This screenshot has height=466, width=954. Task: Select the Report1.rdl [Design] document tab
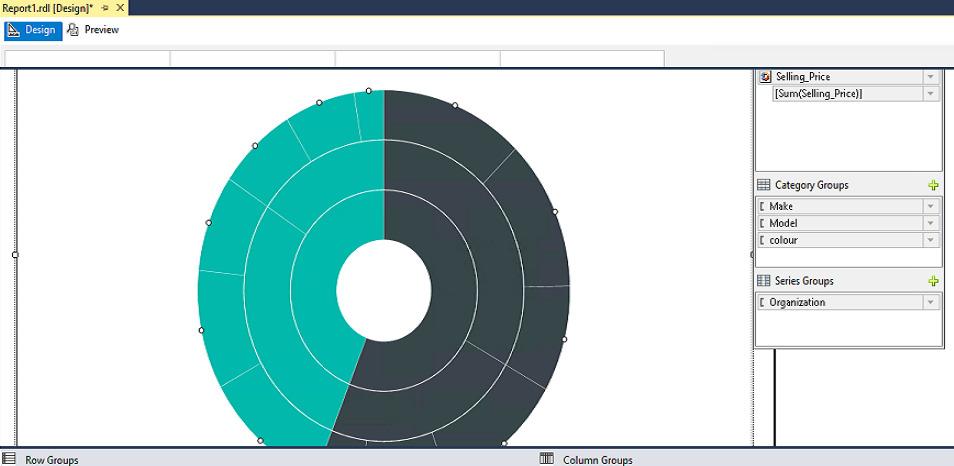click(47, 8)
